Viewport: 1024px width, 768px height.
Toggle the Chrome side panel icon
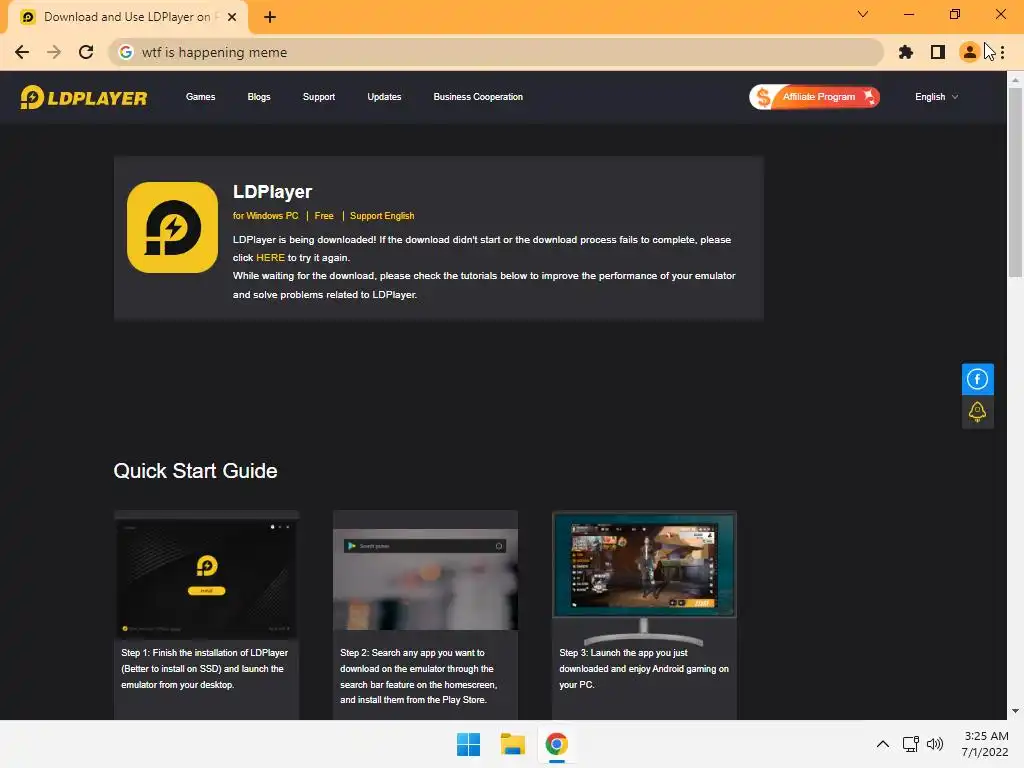(x=938, y=52)
